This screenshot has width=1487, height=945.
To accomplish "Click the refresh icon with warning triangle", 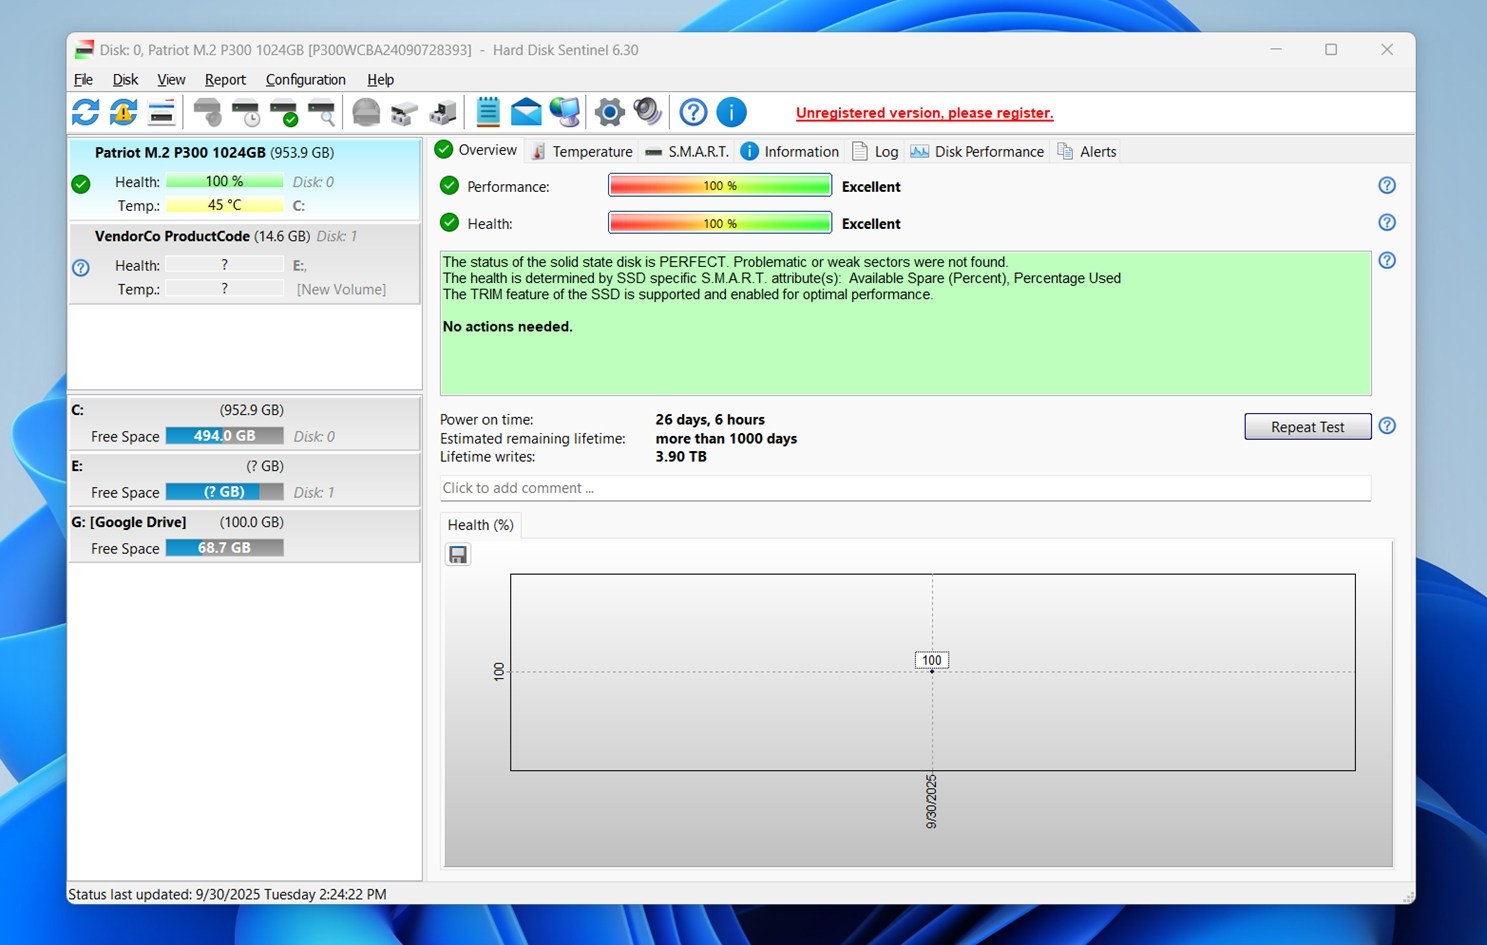I will (x=123, y=113).
